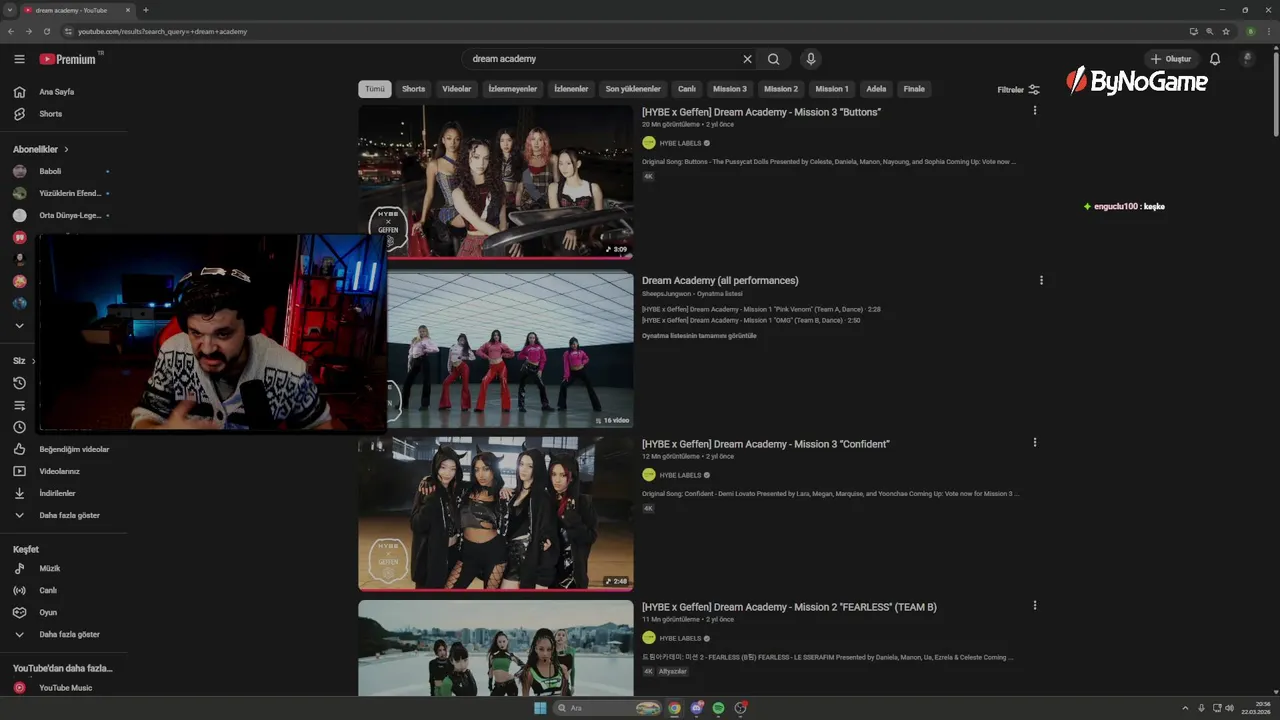Select the Mission 2 filter chip

click(781, 89)
